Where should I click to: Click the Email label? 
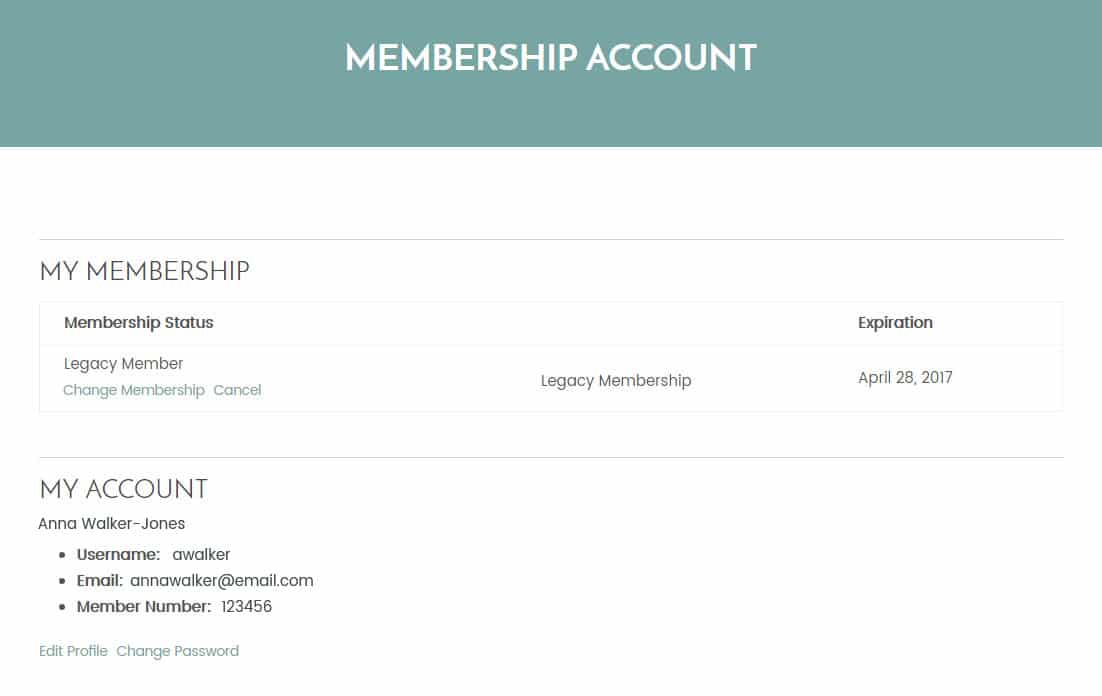click(99, 580)
